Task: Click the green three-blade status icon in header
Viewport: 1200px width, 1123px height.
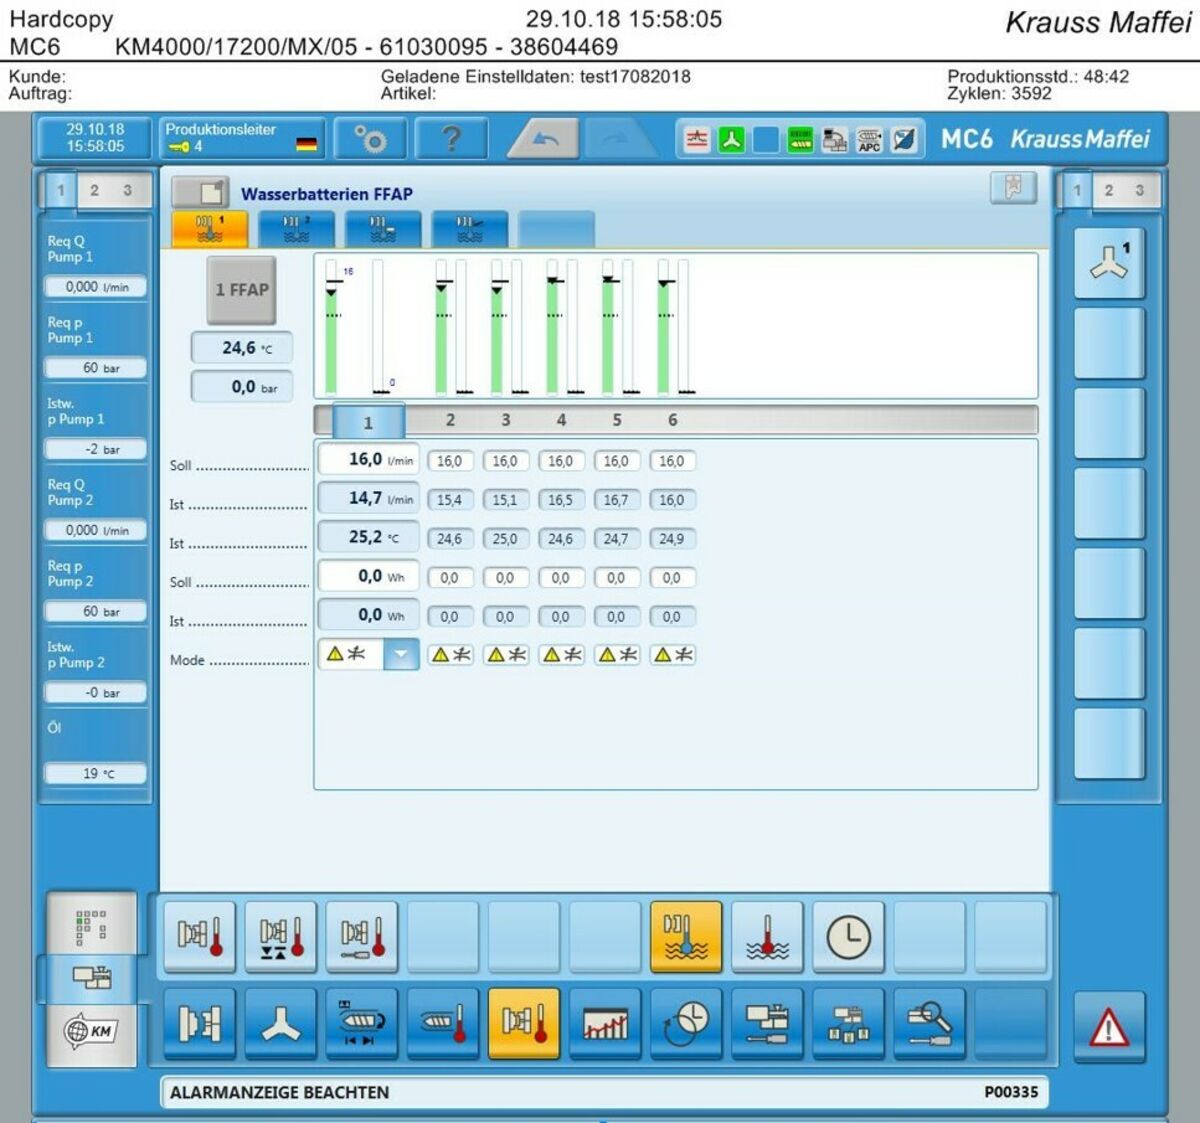Action: point(731,140)
